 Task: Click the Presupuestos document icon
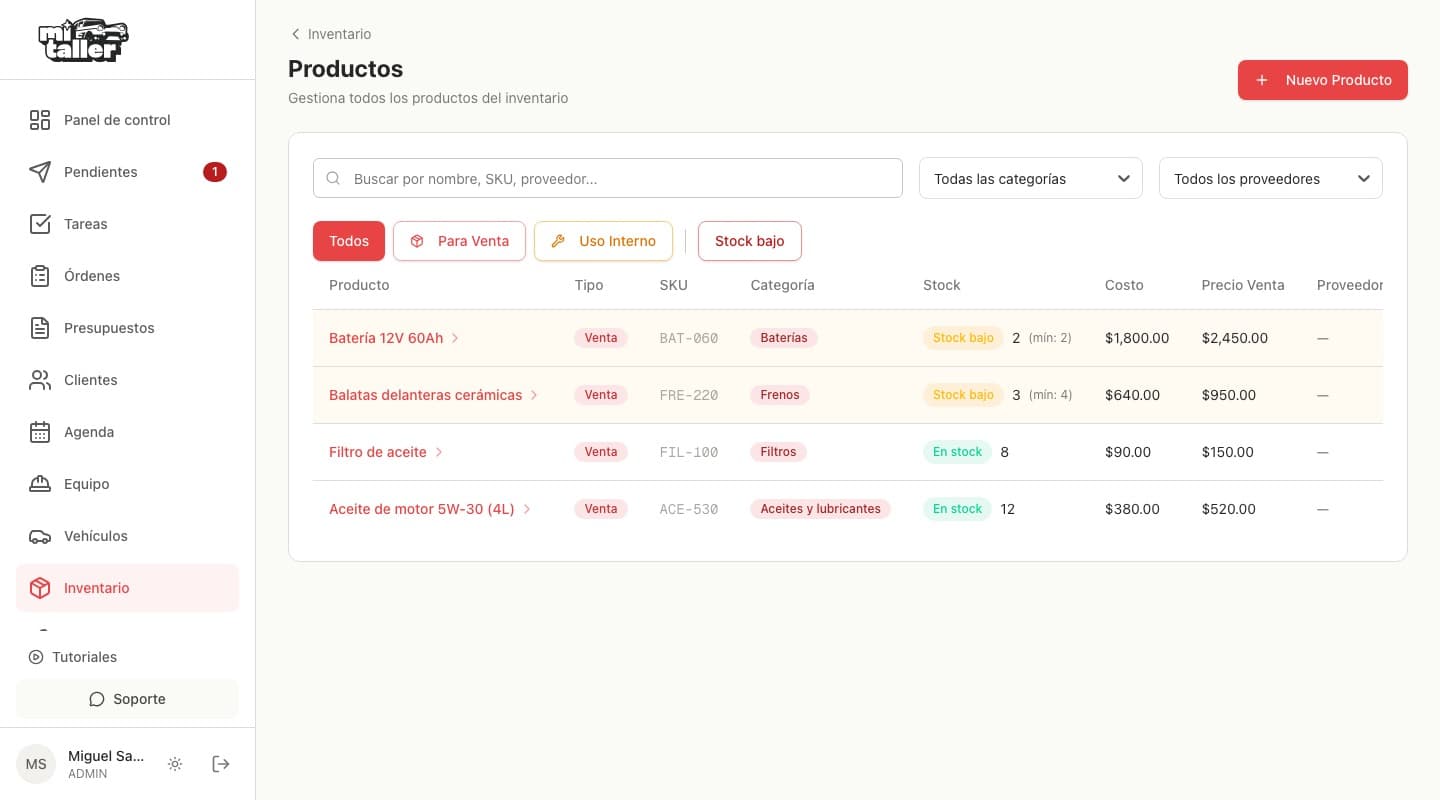(40, 328)
